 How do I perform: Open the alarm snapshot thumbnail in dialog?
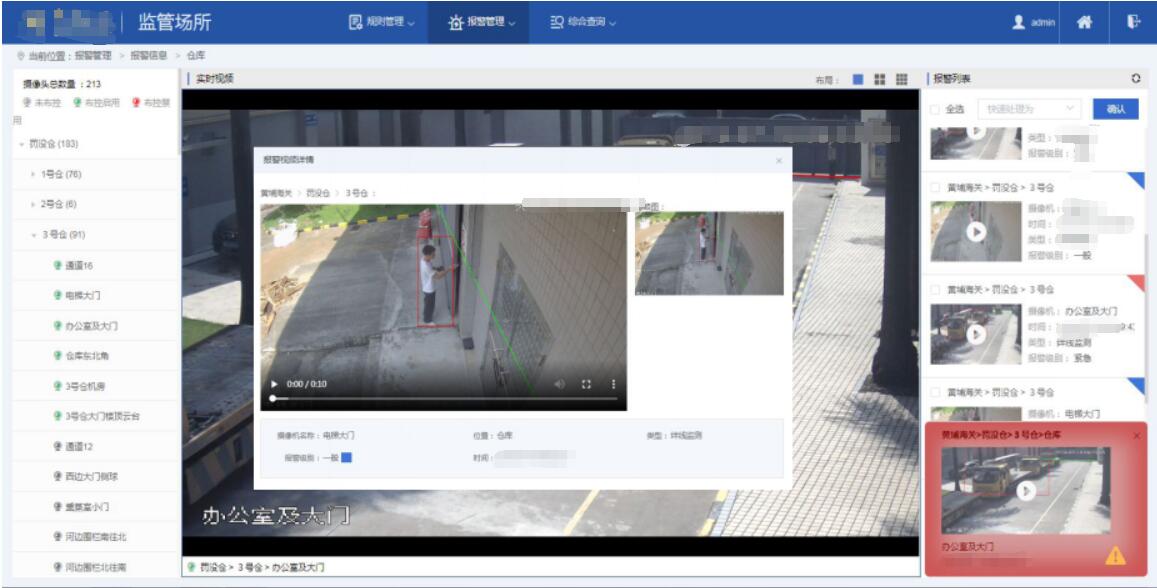tap(709, 254)
